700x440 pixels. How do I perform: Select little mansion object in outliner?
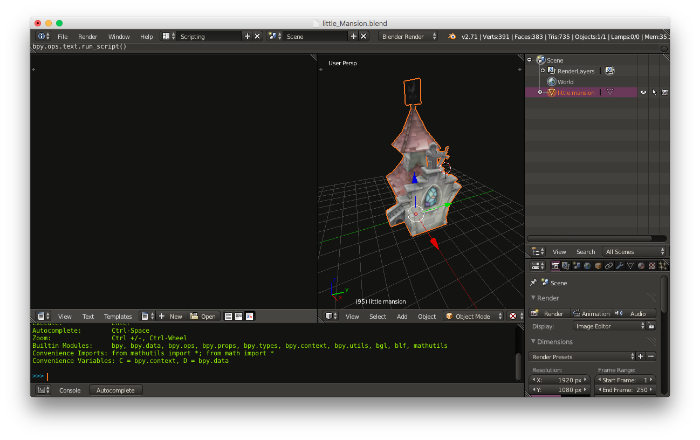click(576, 93)
